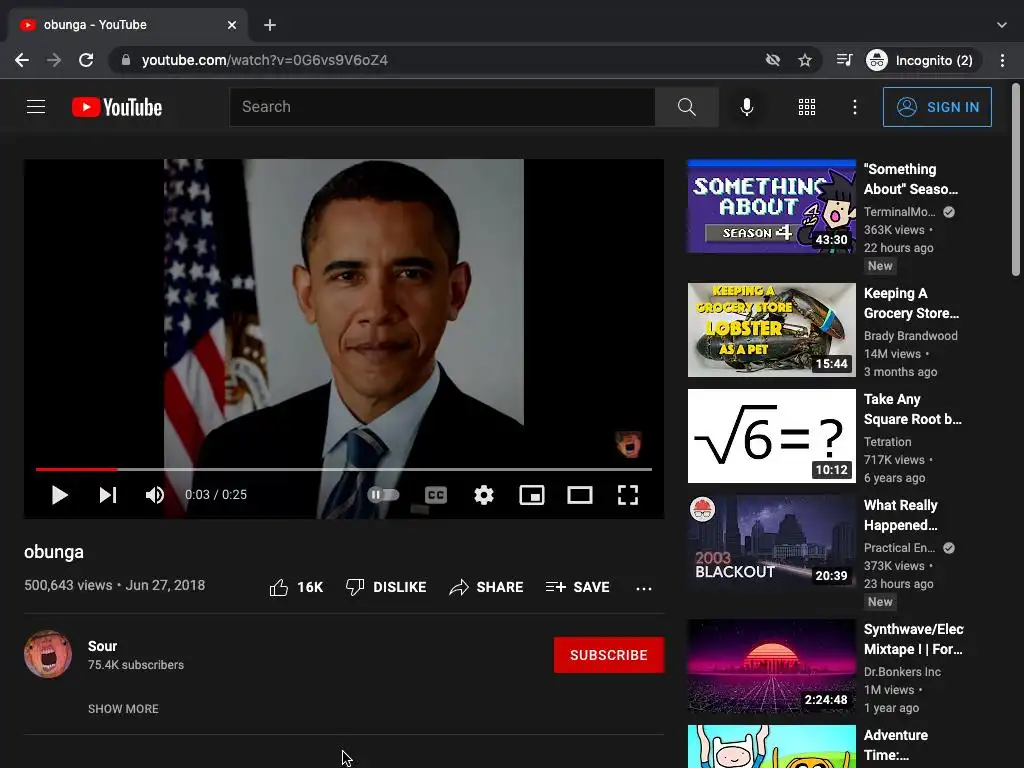Screen dimensions: 1024x768
Task: View site info via lock icon
Action: tap(125, 60)
